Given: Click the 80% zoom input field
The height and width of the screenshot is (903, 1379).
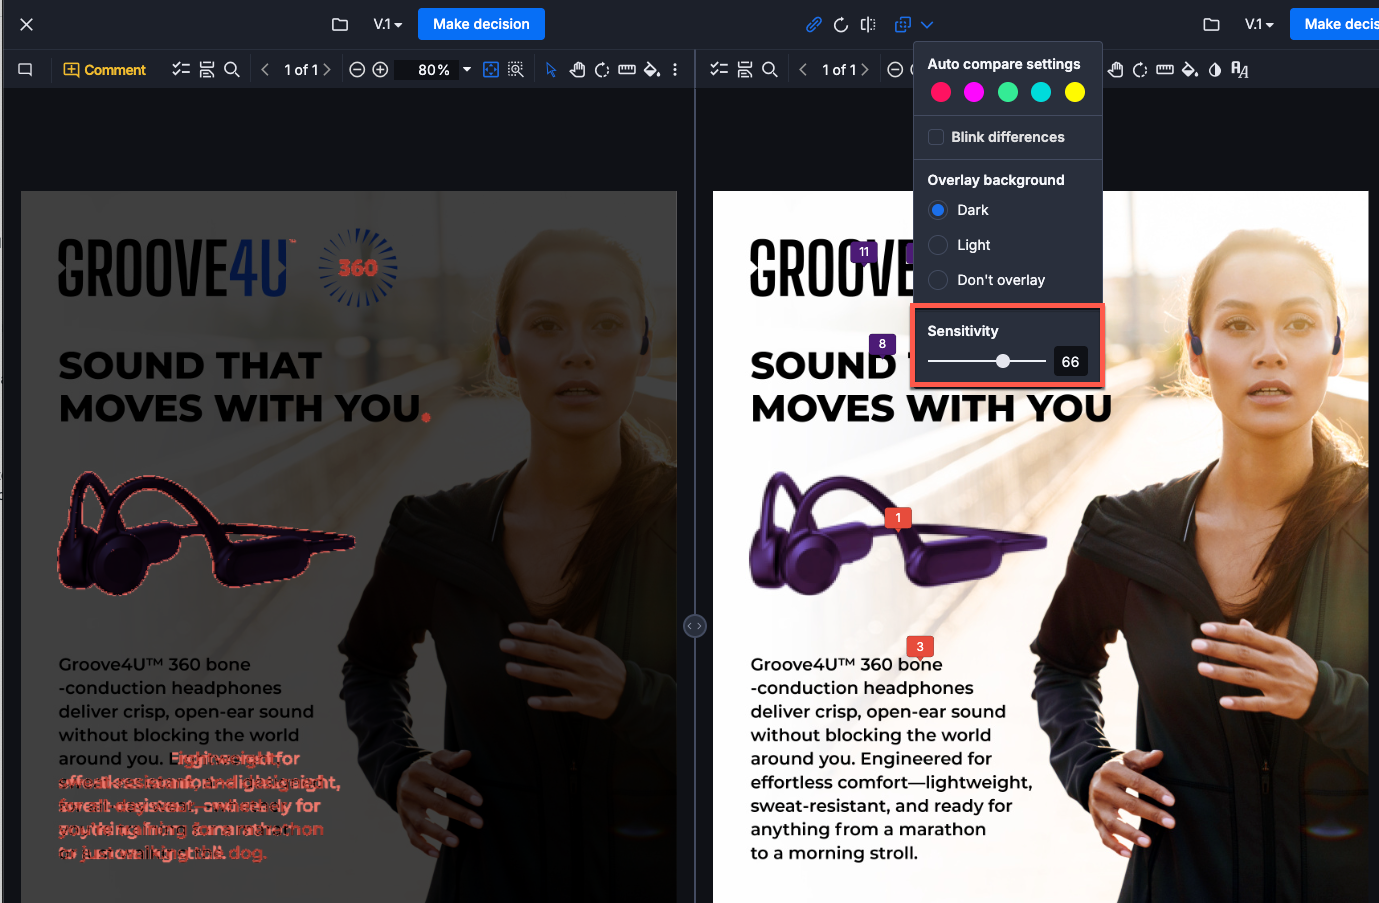Looking at the screenshot, I should [430, 70].
